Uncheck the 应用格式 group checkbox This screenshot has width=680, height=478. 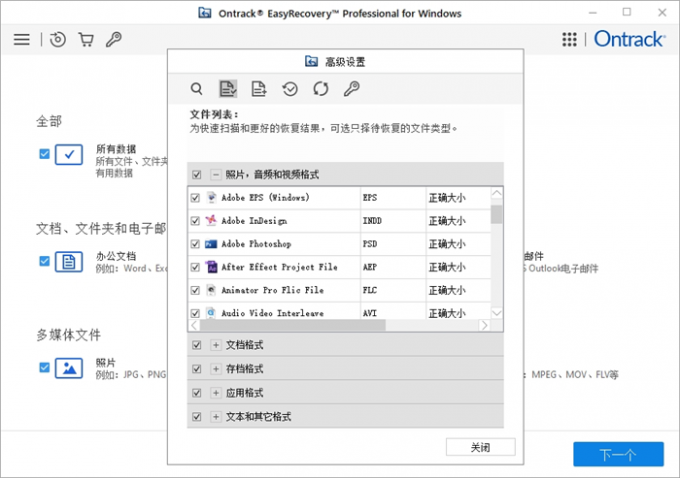coord(196,393)
